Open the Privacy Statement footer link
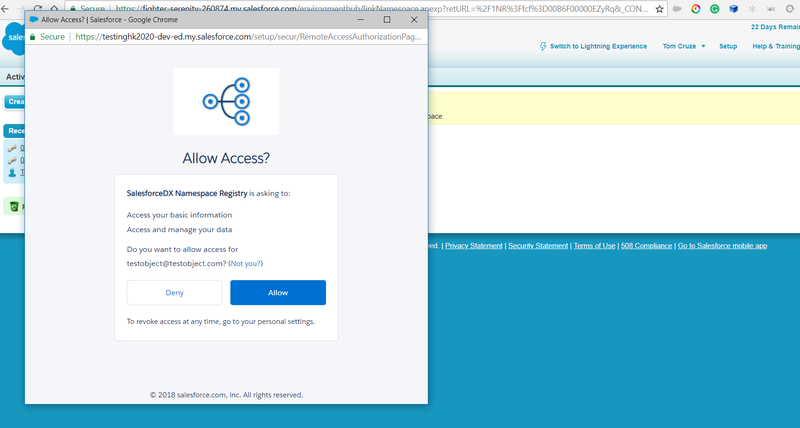This screenshot has height=428, width=800. coord(473,246)
